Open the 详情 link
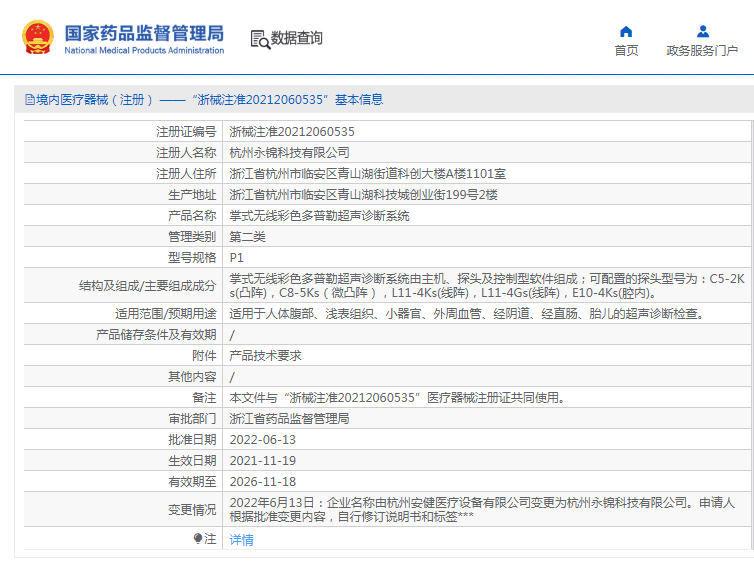Screen dimensions: 754x571 tap(242, 540)
